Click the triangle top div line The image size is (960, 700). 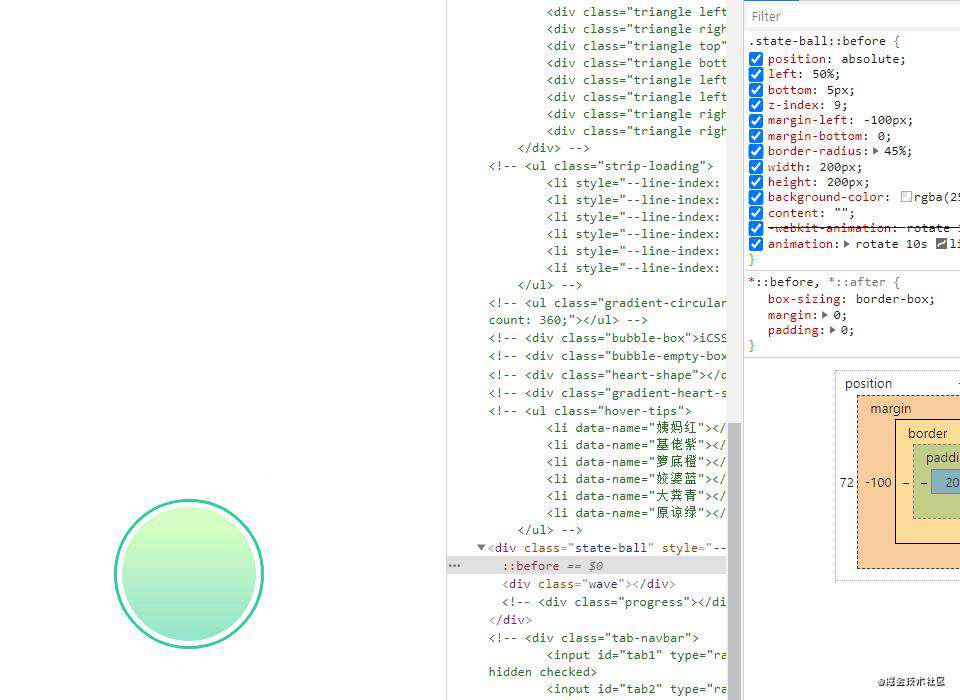[636, 46]
